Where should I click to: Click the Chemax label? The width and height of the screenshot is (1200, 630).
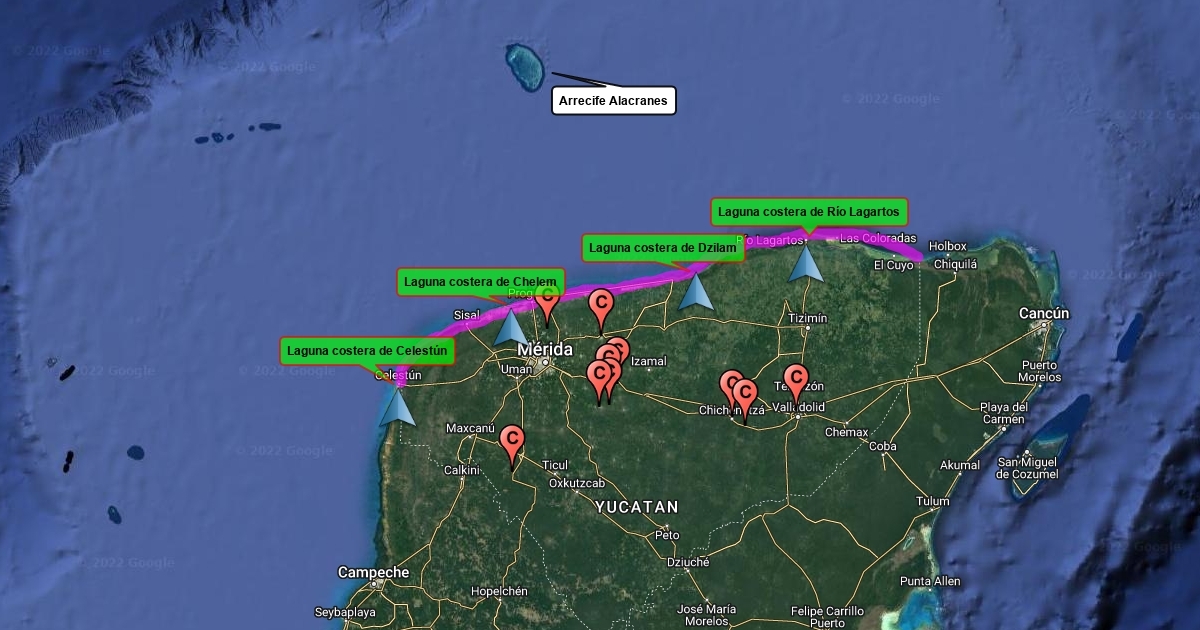click(x=847, y=433)
